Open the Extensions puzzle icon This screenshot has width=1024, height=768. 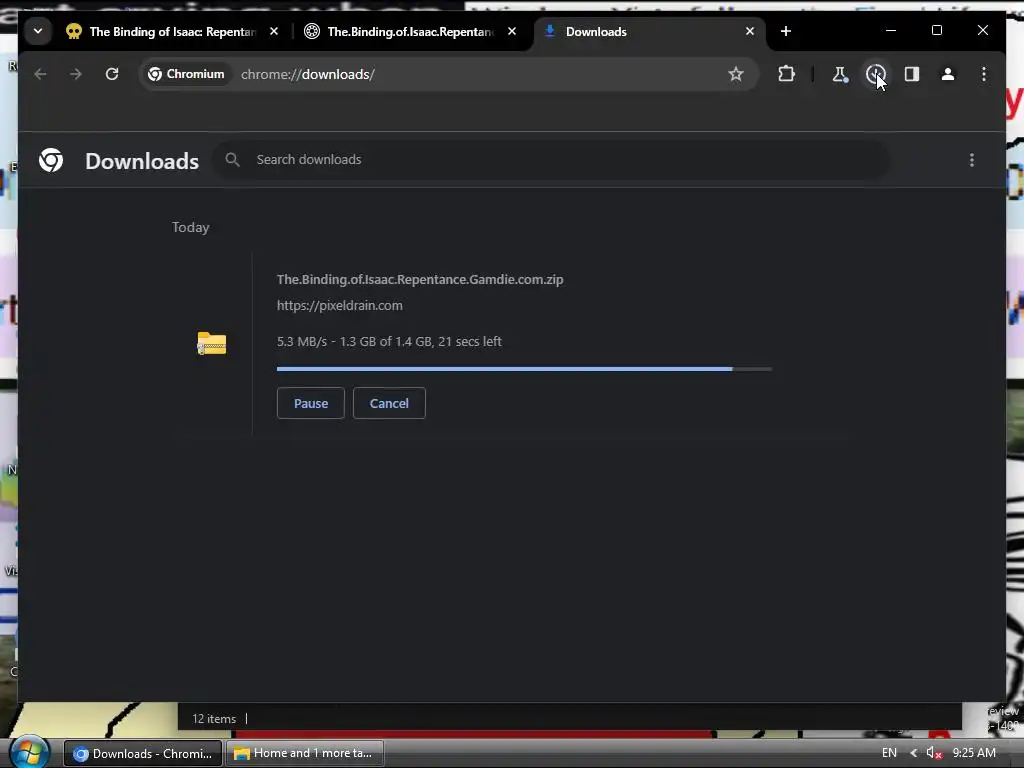(x=786, y=74)
